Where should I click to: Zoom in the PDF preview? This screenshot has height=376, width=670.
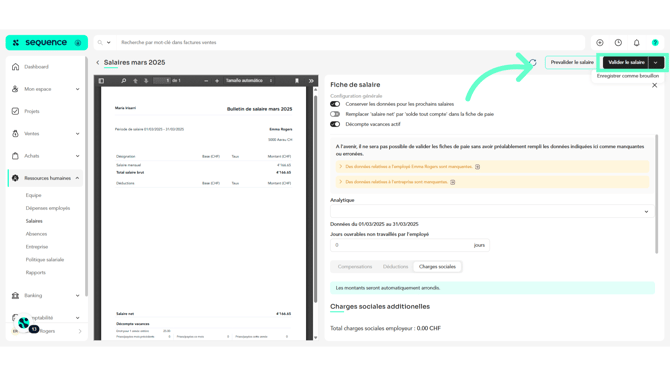point(217,80)
